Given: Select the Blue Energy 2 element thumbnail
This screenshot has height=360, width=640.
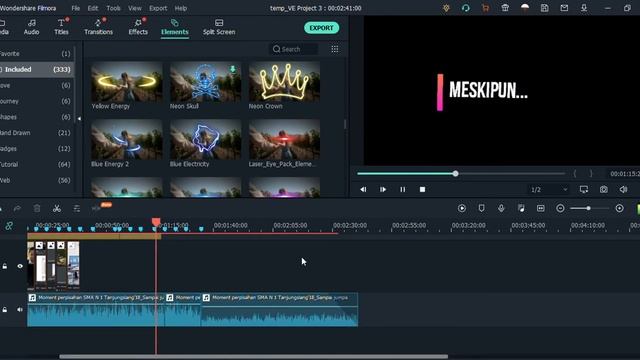Looking at the screenshot, I should point(127,140).
